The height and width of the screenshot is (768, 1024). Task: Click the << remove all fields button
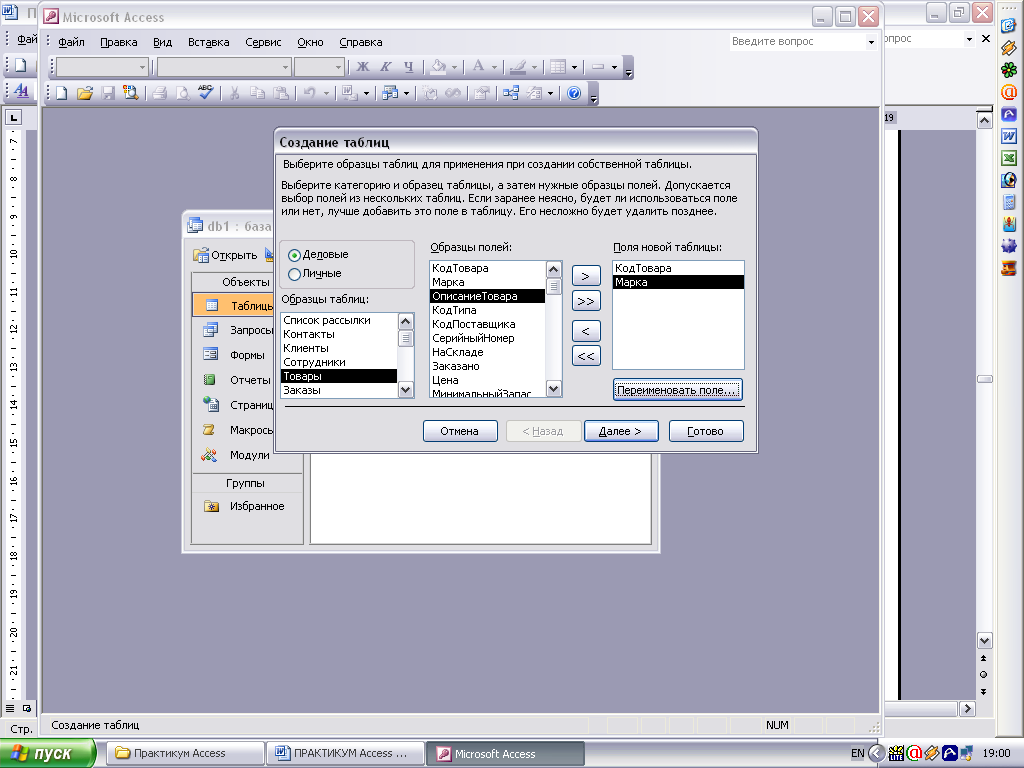coord(586,356)
